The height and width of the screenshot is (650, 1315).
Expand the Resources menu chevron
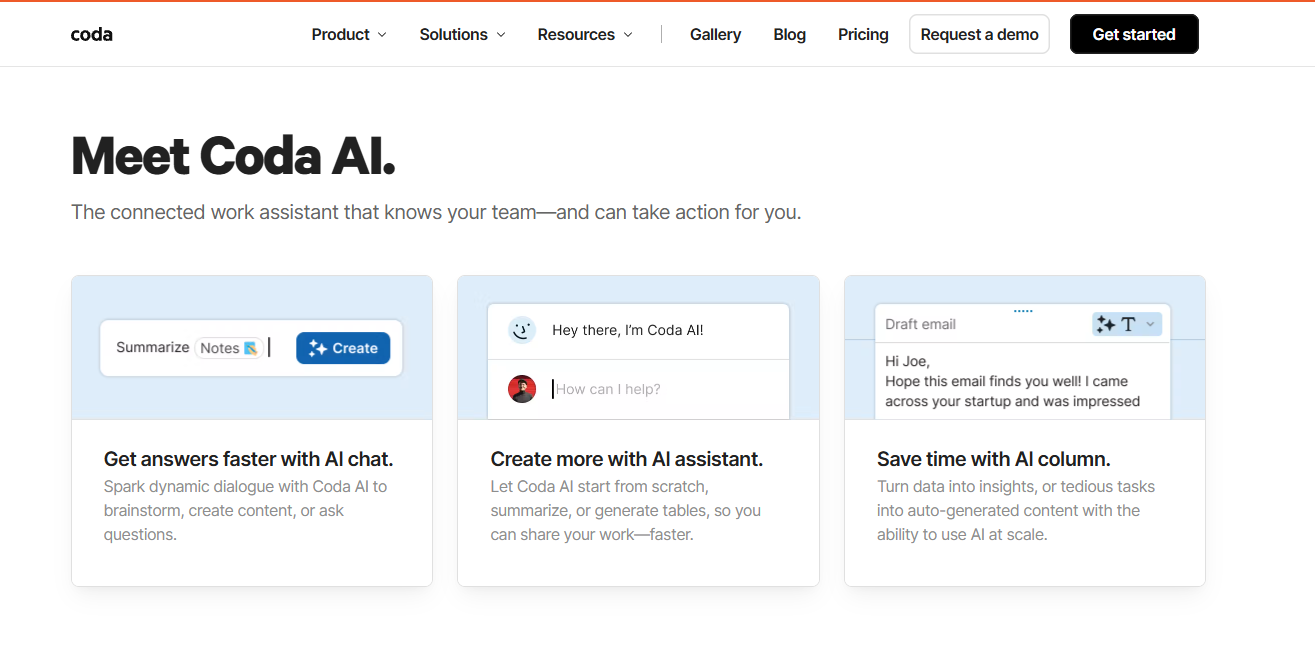click(628, 35)
